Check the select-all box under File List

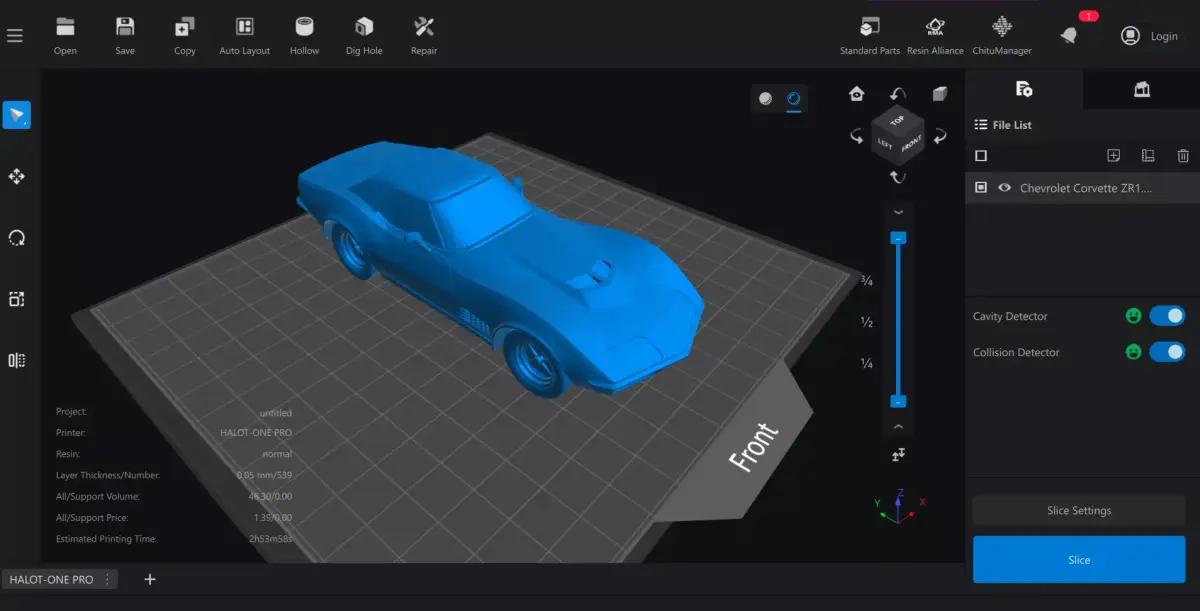(981, 156)
